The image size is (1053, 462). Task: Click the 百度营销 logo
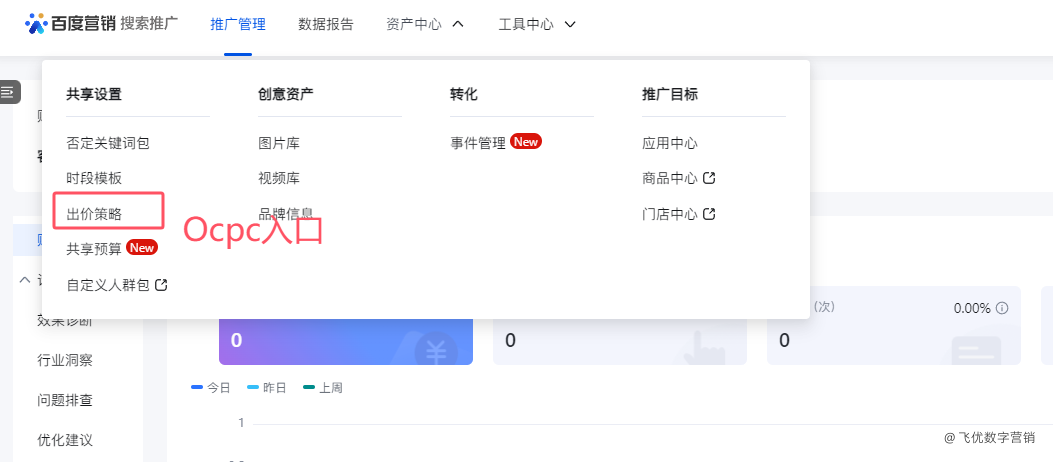point(70,24)
